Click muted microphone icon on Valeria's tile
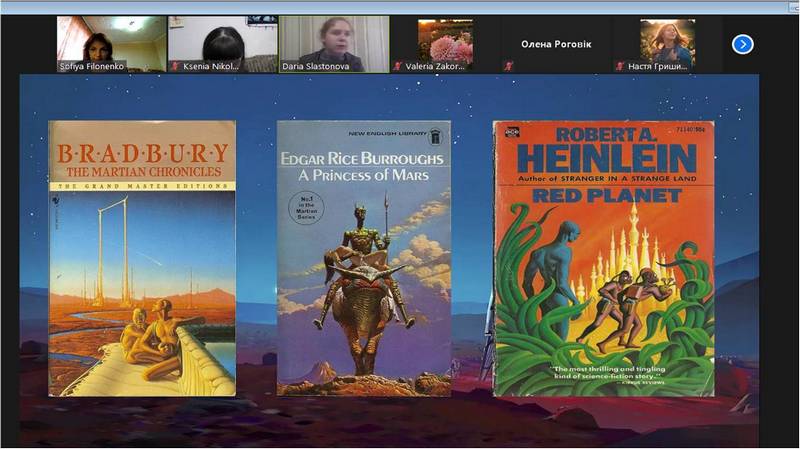The width and height of the screenshot is (800, 449). (397, 66)
